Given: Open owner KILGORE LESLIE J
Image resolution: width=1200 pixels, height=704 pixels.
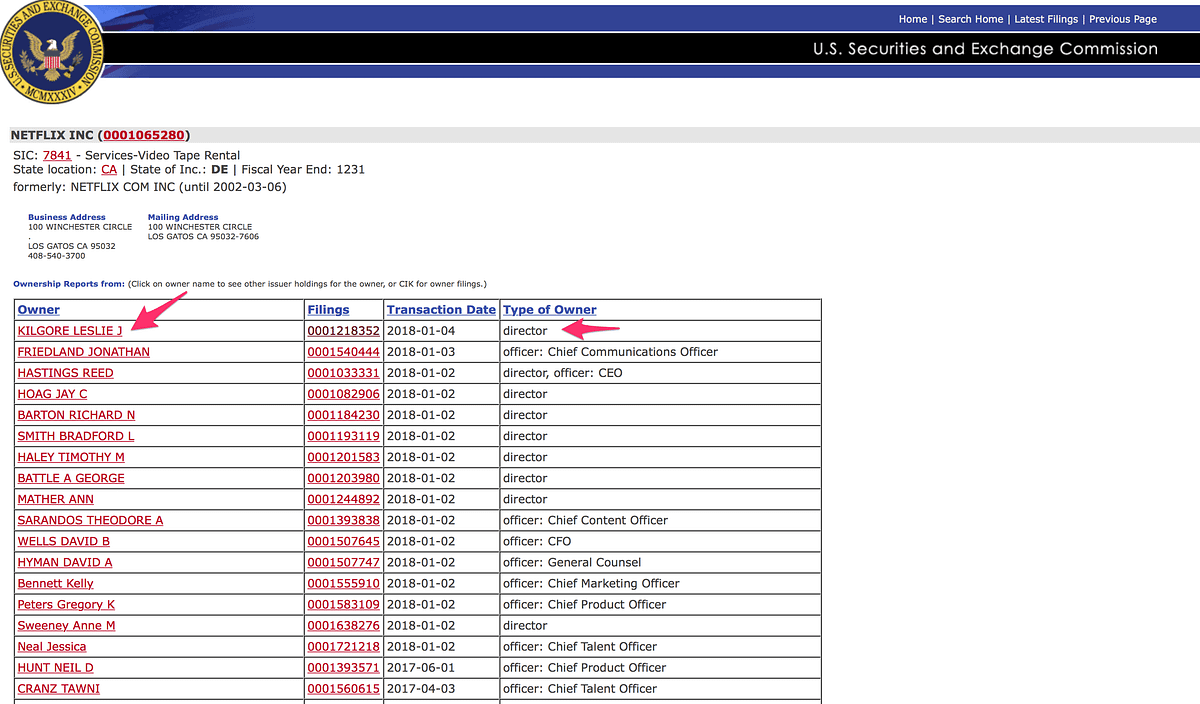Looking at the screenshot, I should coord(70,331).
